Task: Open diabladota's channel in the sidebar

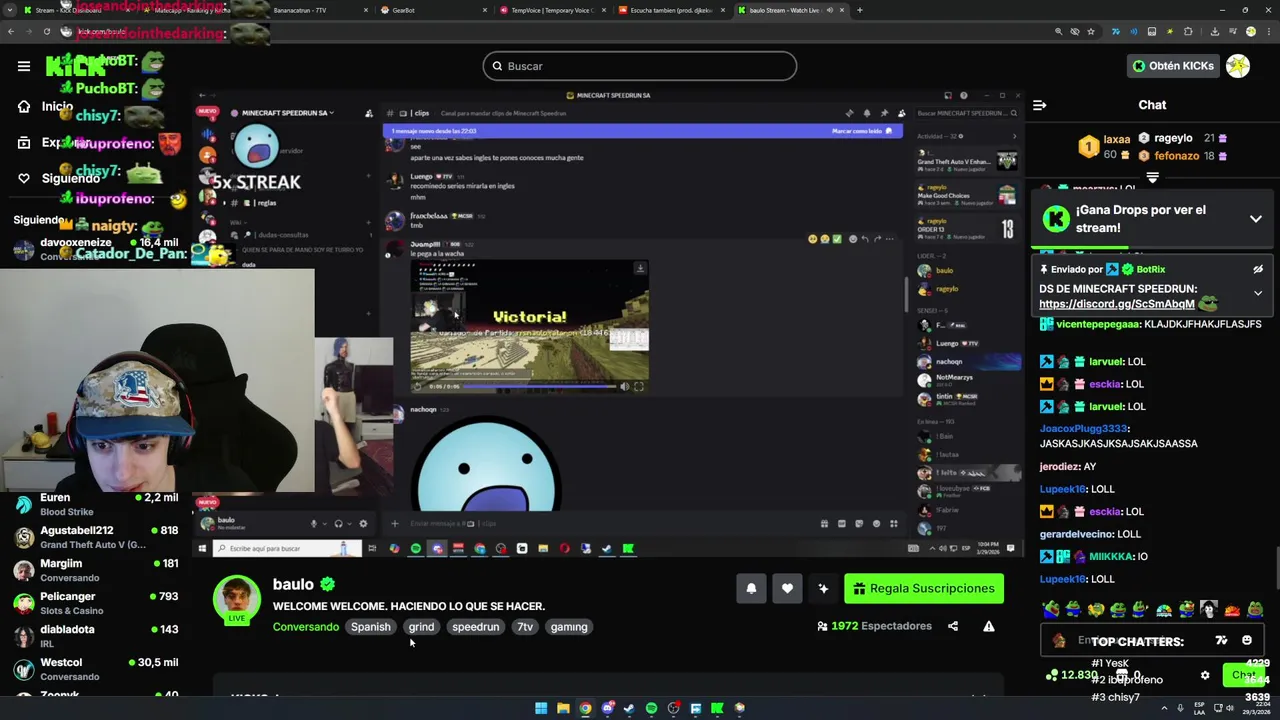Action: (96, 636)
